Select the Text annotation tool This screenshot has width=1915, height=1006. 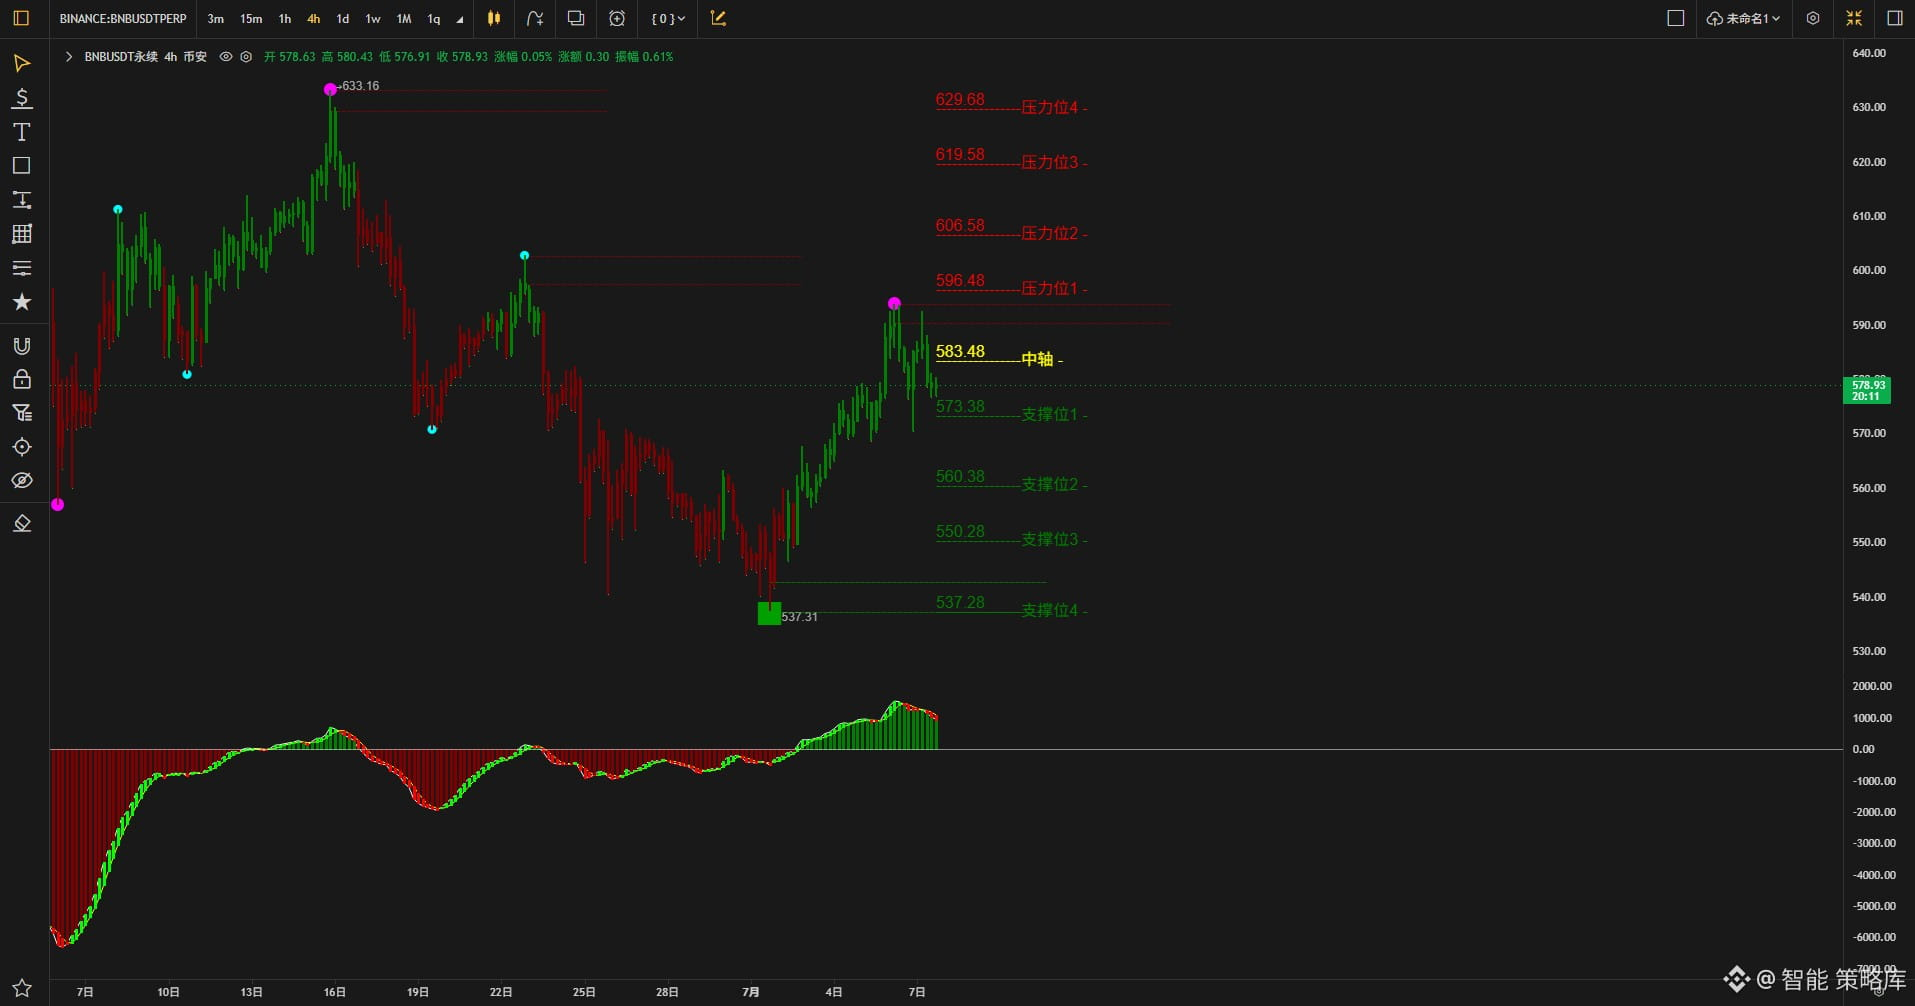21,132
